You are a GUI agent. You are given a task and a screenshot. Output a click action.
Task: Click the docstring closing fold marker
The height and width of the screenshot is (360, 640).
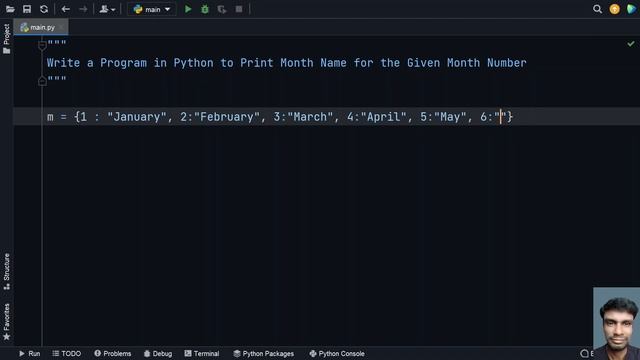tap(42, 81)
